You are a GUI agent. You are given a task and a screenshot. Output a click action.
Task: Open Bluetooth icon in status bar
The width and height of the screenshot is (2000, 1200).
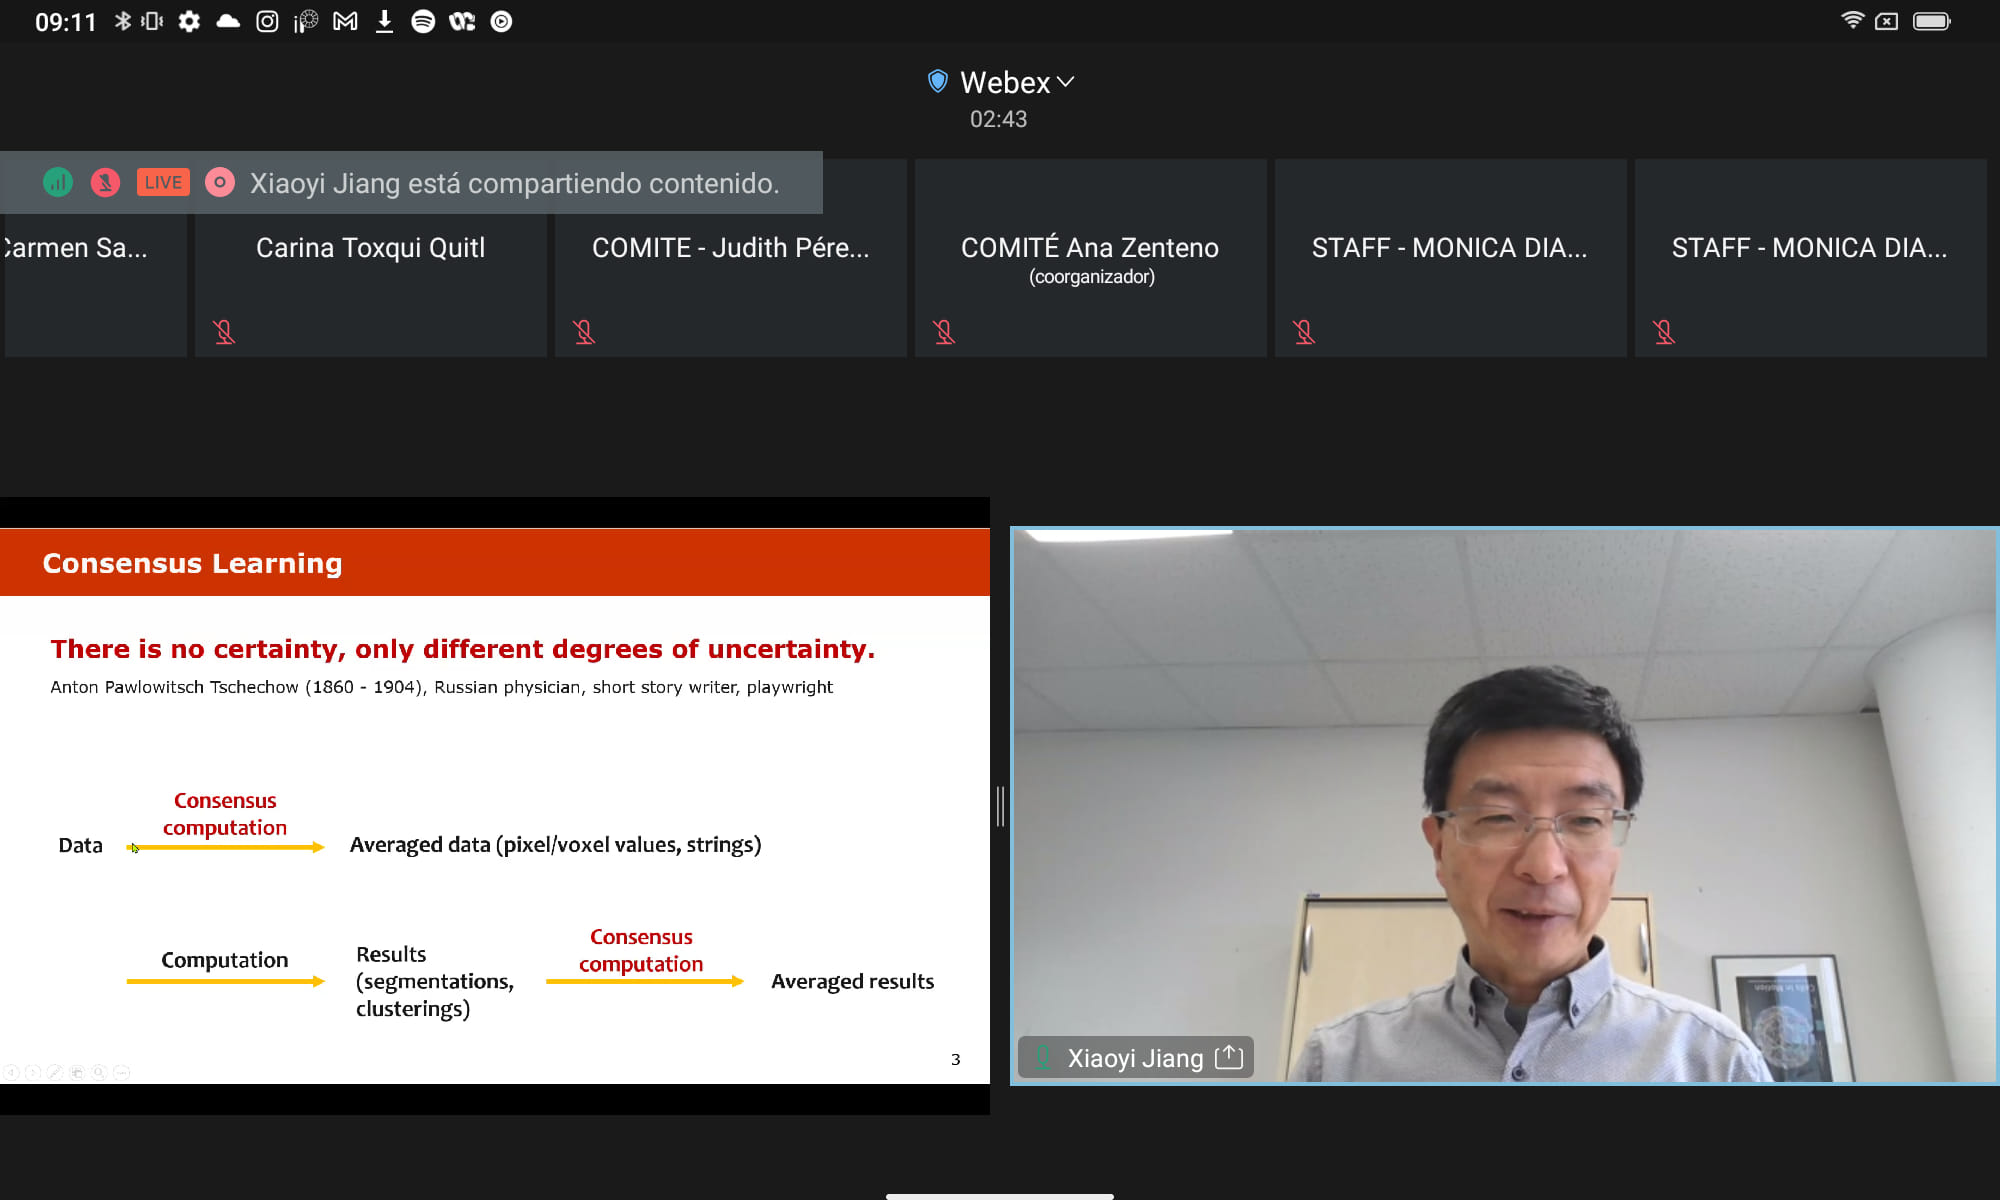click(122, 21)
